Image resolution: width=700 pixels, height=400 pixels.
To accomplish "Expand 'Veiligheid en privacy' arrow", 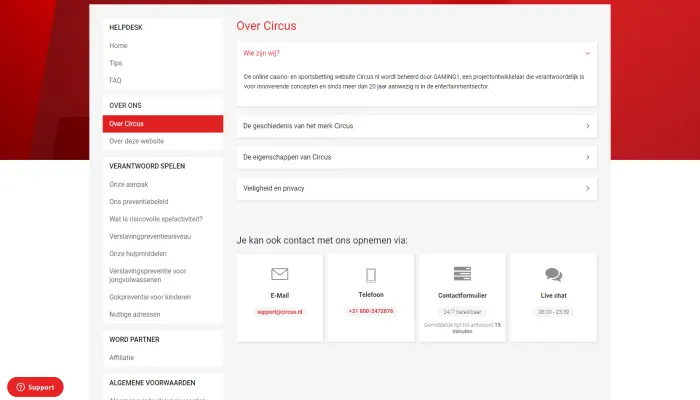I will pos(588,188).
